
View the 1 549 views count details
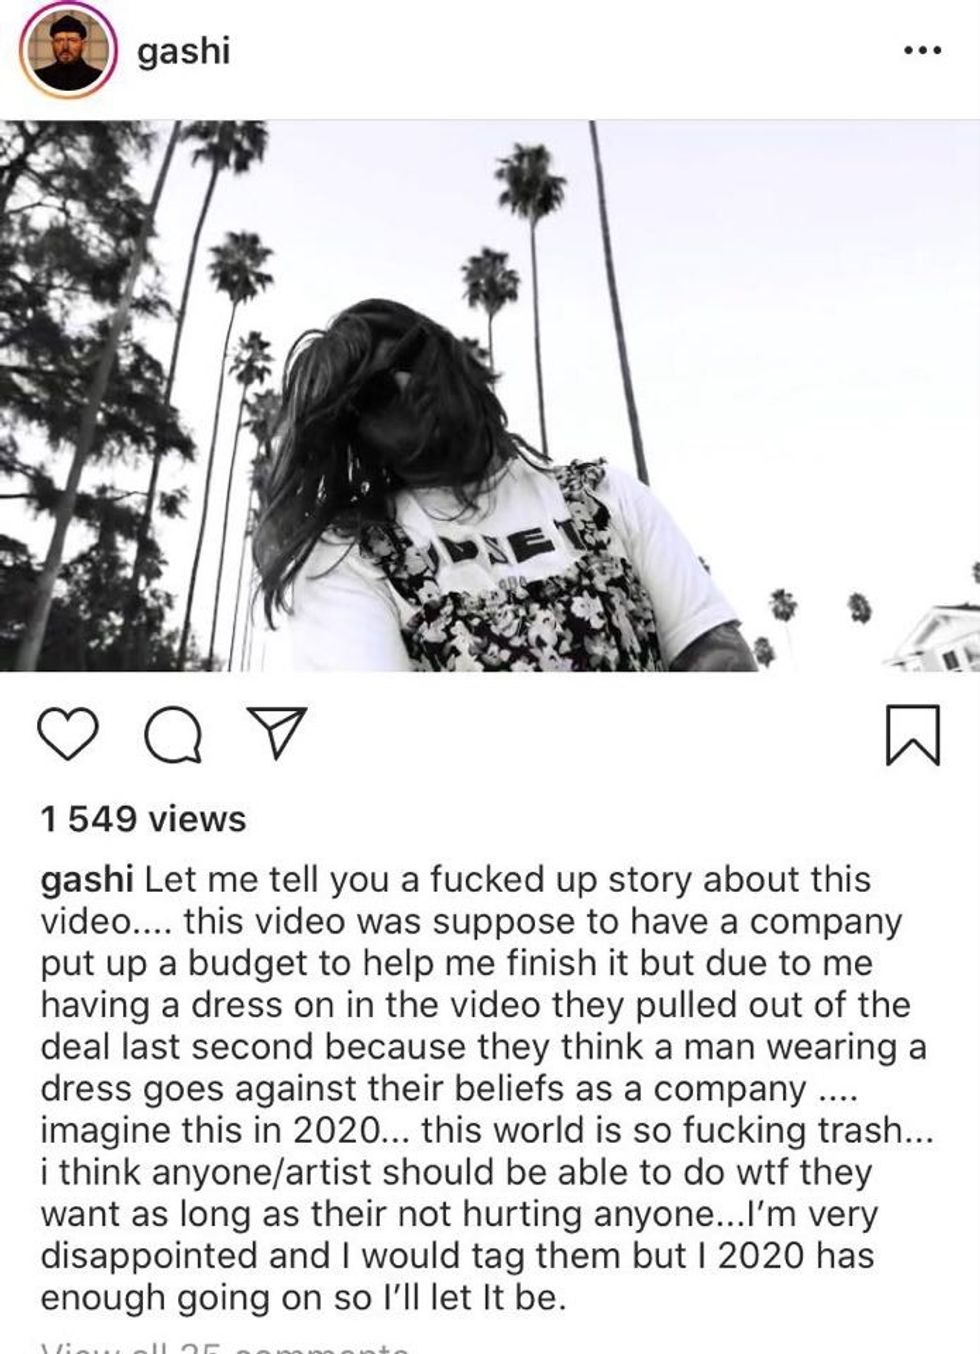[x=143, y=819]
